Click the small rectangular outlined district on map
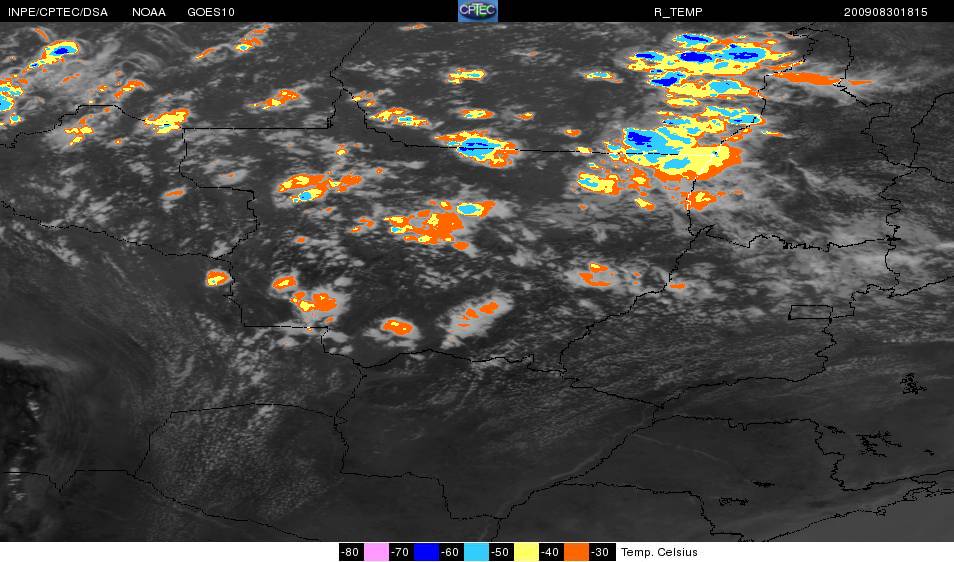 (810, 313)
